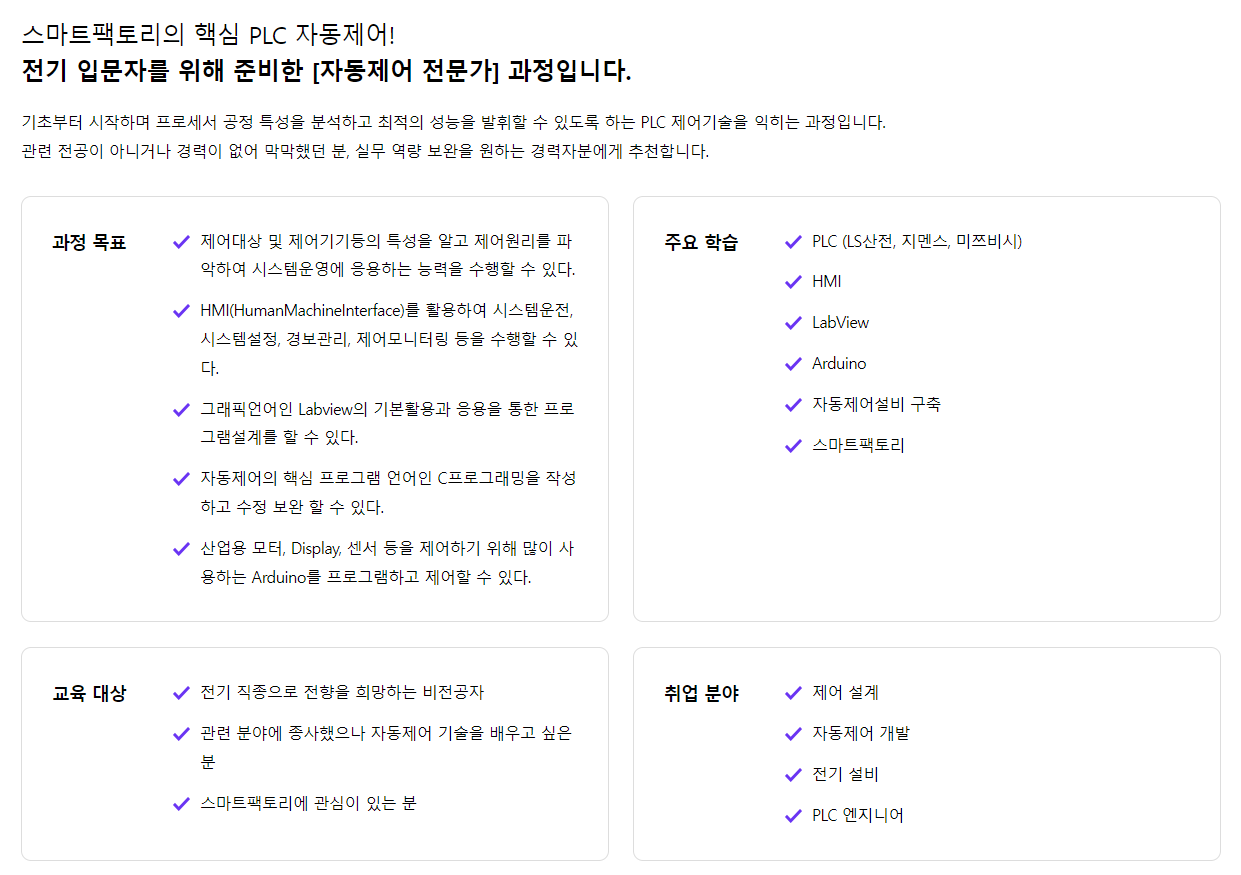Image resolution: width=1241 pixels, height=875 pixels.
Task: Click the checkmark next to 자동제어설비 구축
Action: point(793,405)
